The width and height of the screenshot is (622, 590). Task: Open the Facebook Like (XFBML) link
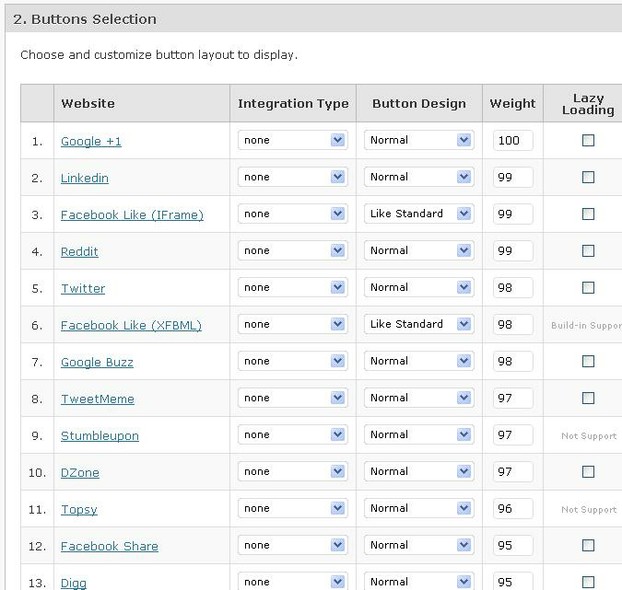tap(131, 325)
